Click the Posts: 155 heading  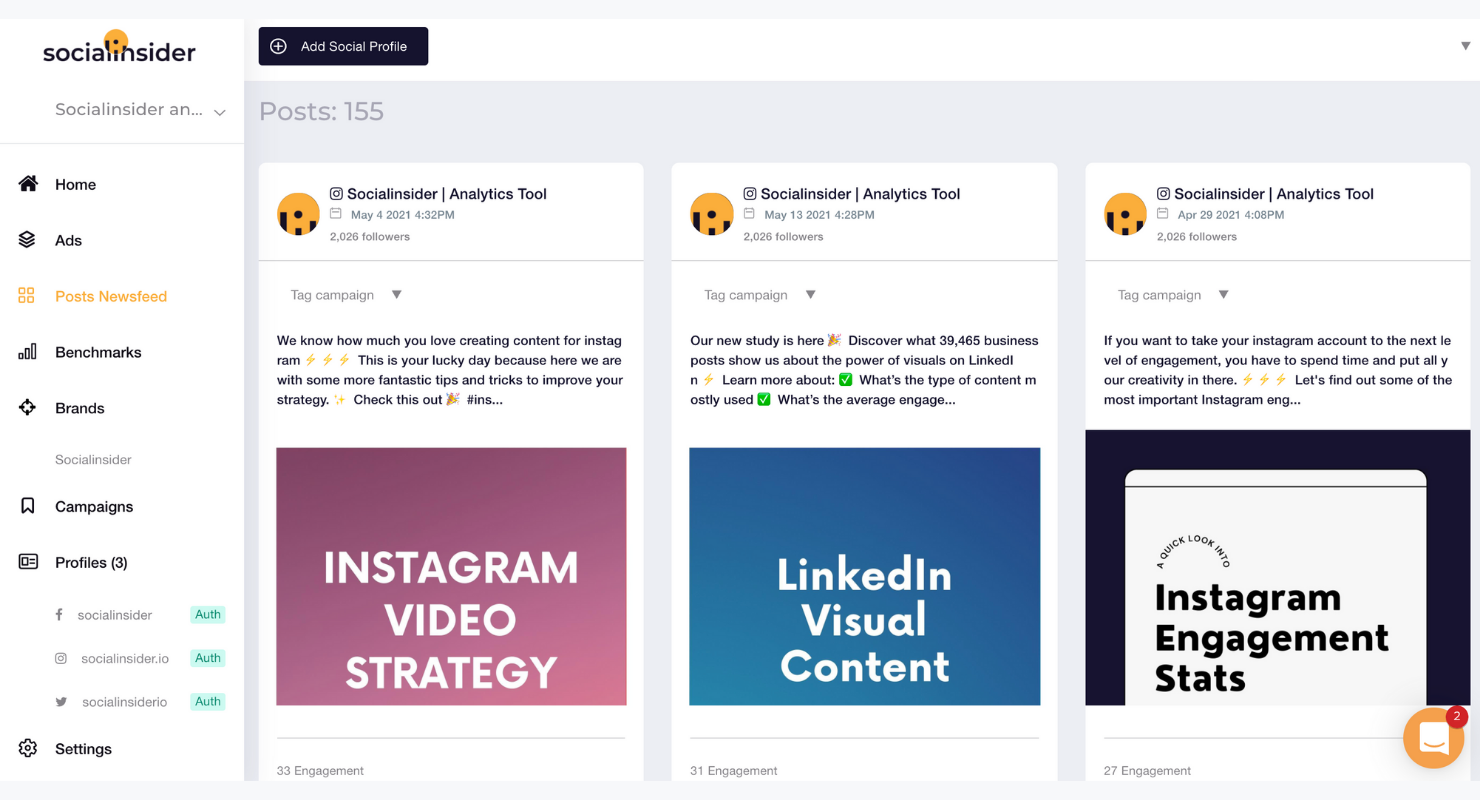321,111
